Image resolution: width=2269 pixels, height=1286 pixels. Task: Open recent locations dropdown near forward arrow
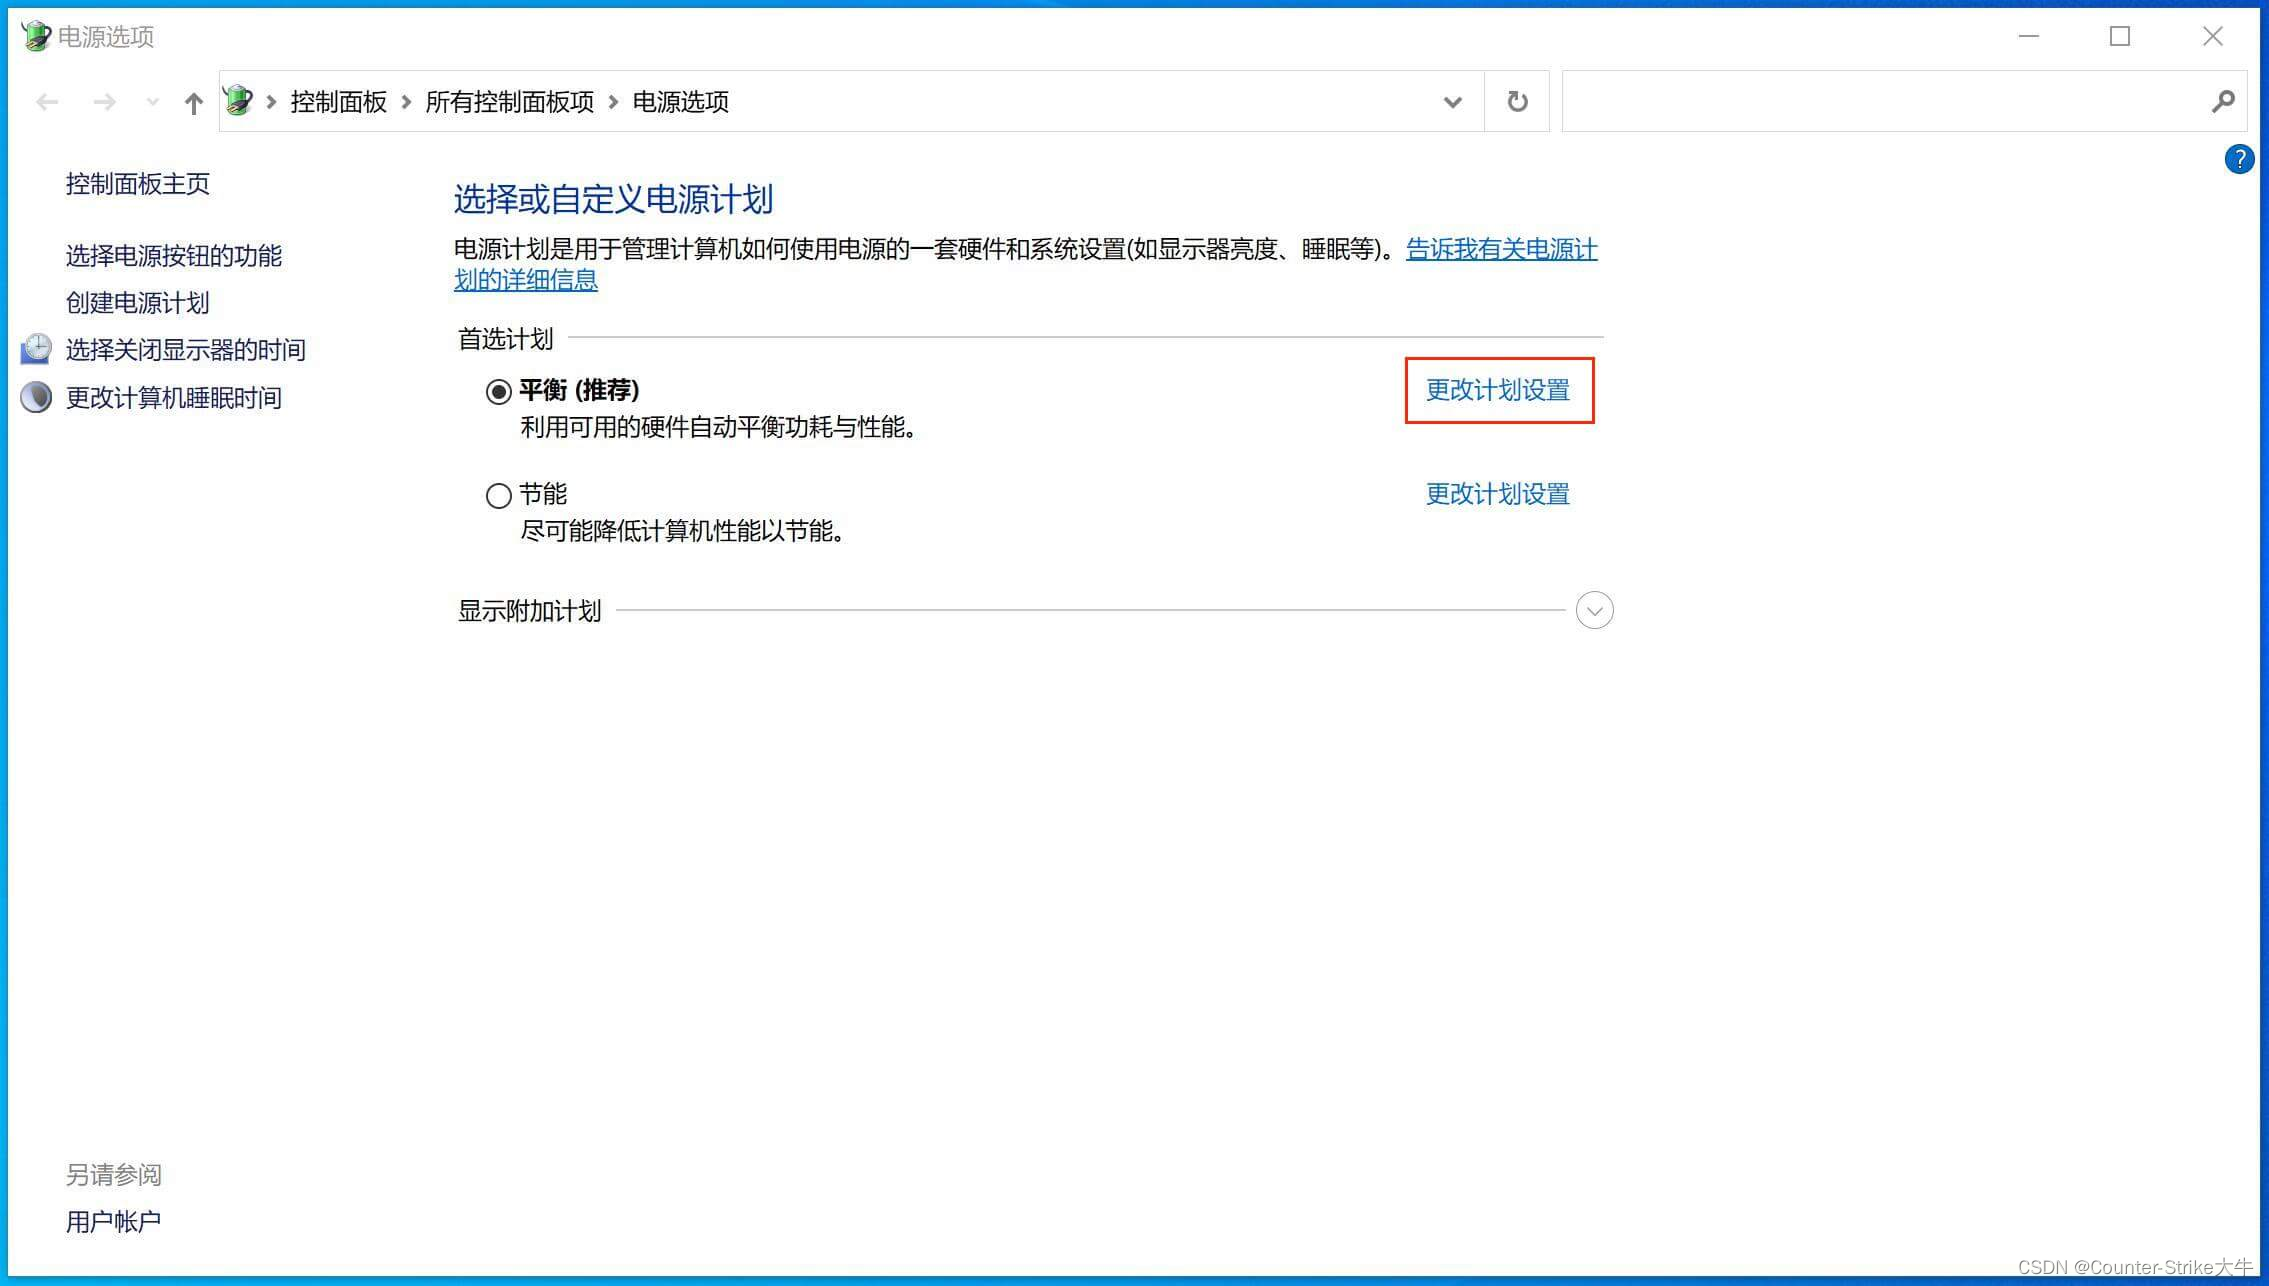click(152, 102)
